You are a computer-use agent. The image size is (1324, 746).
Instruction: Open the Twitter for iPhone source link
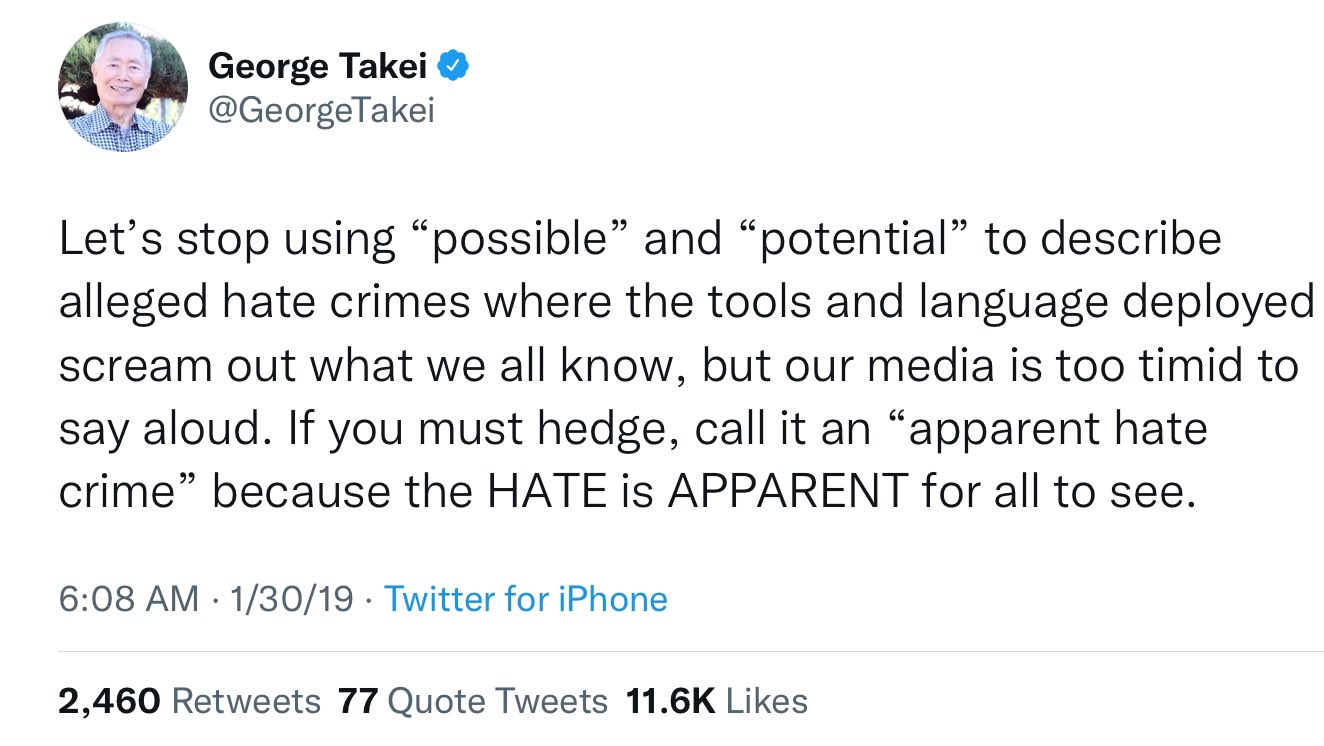526,599
